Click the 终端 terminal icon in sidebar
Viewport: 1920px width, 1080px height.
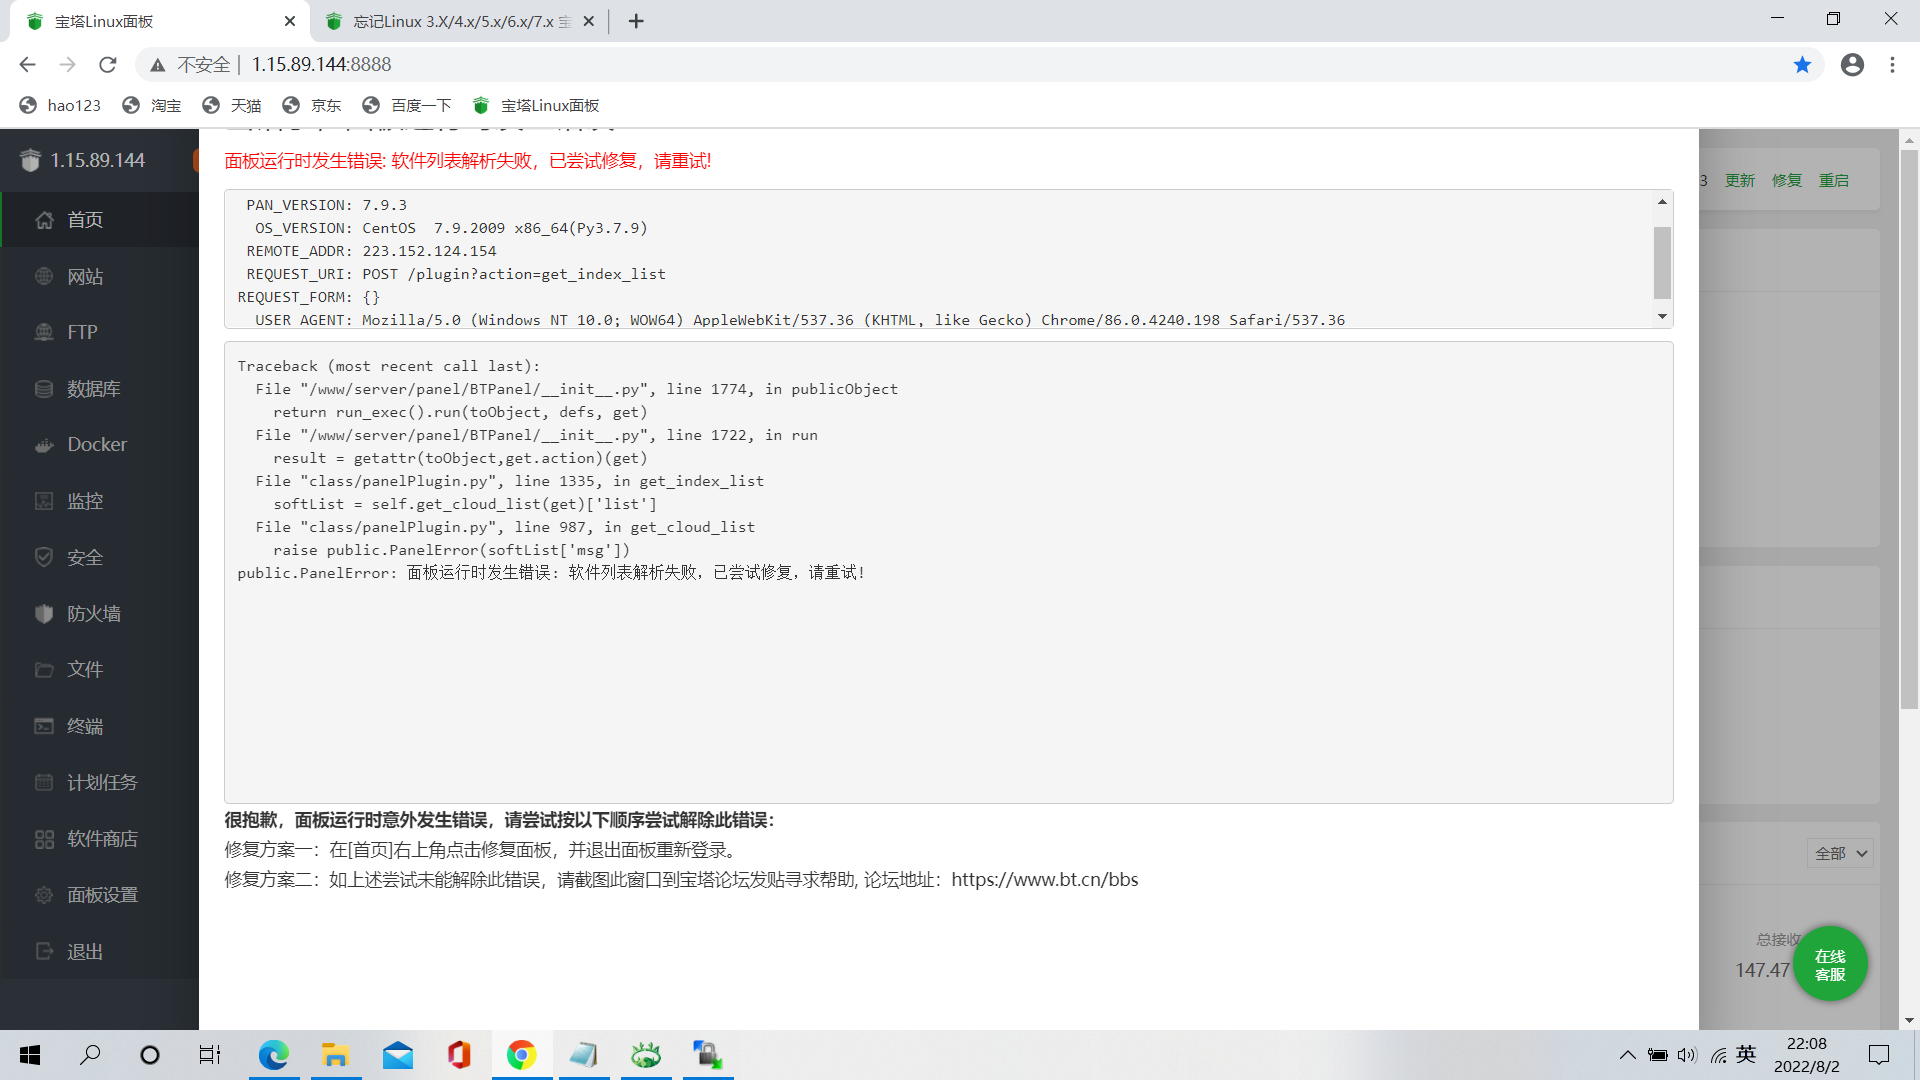(x=44, y=726)
